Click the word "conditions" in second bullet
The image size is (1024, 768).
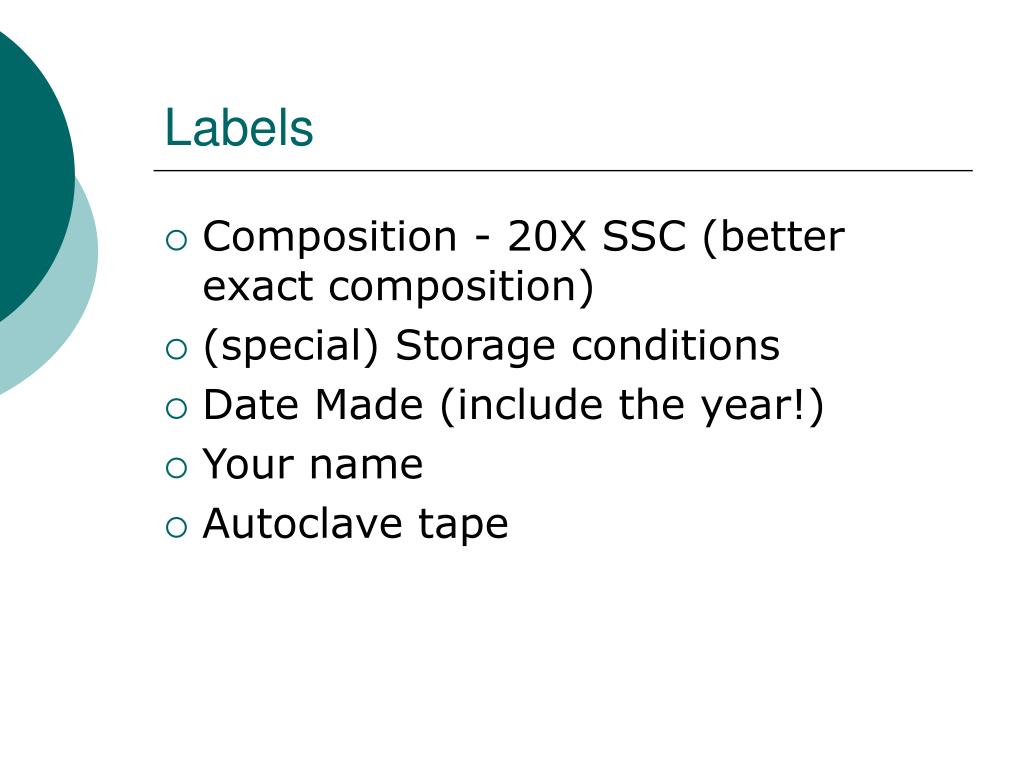coord(676,345)
